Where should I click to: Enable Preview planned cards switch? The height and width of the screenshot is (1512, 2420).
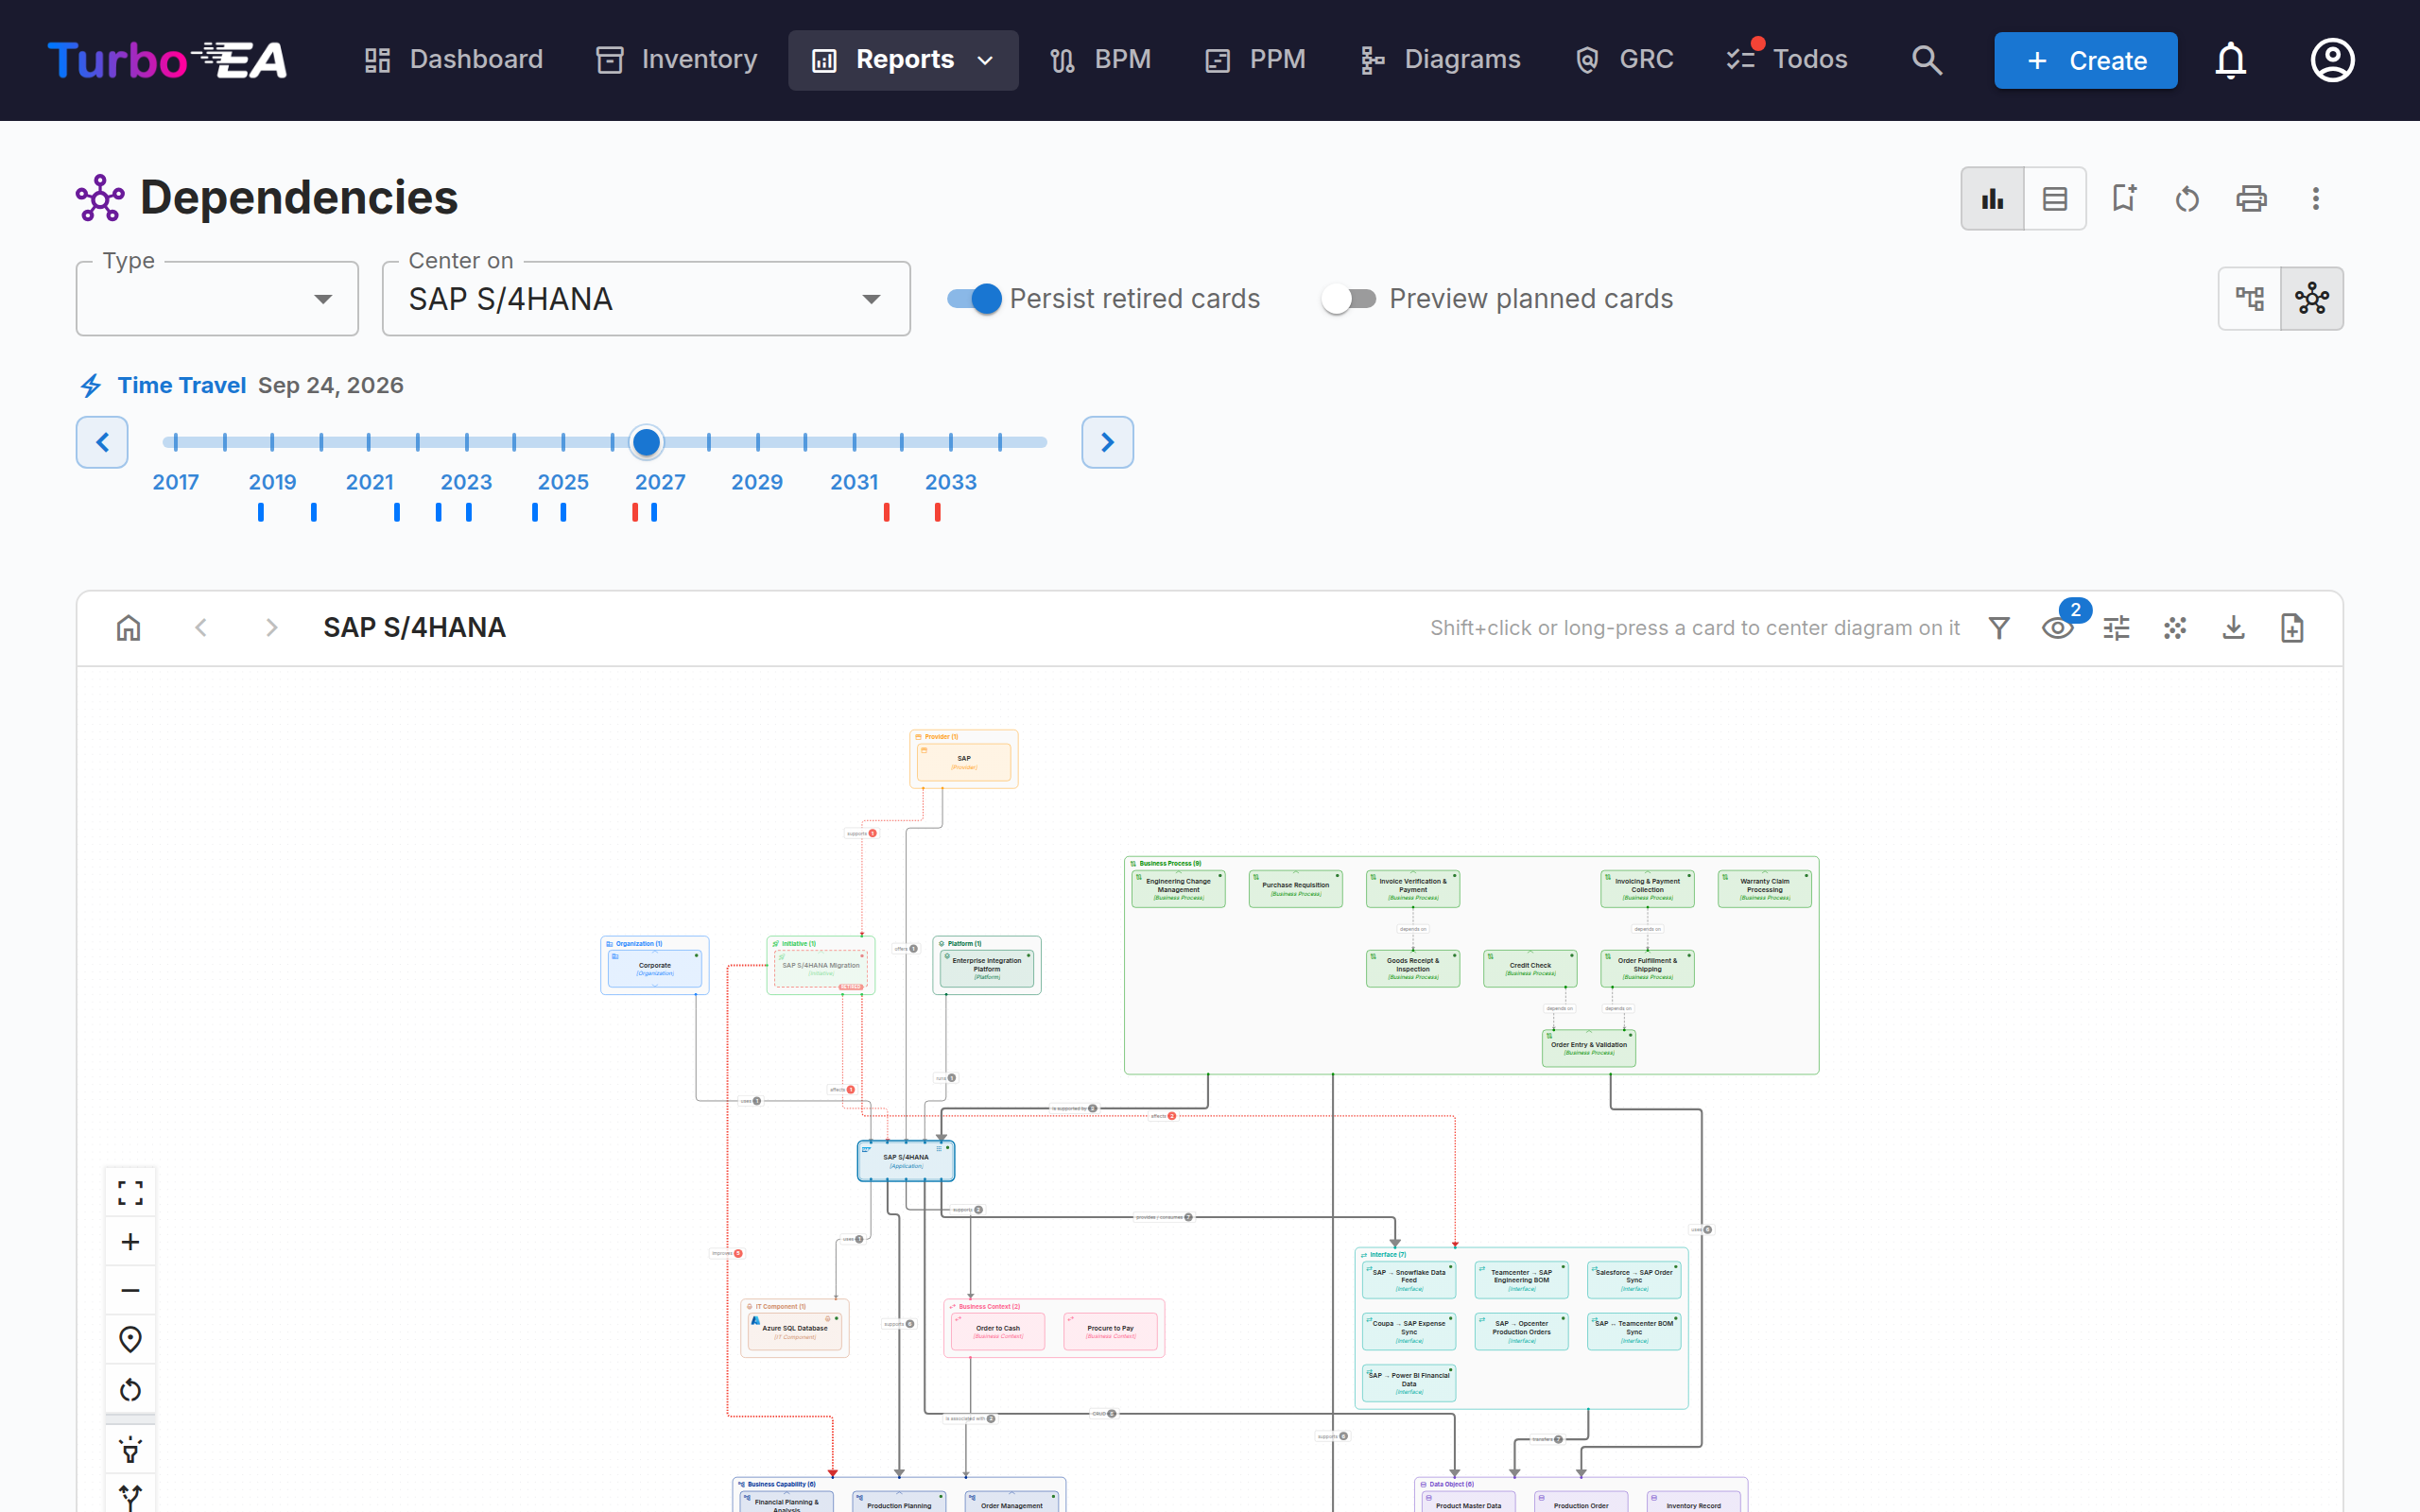(x=1348, y=298)
